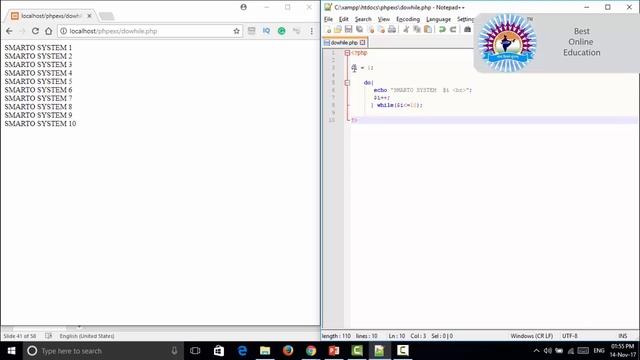Open the Language menu in Notepad++

point(438,19)
